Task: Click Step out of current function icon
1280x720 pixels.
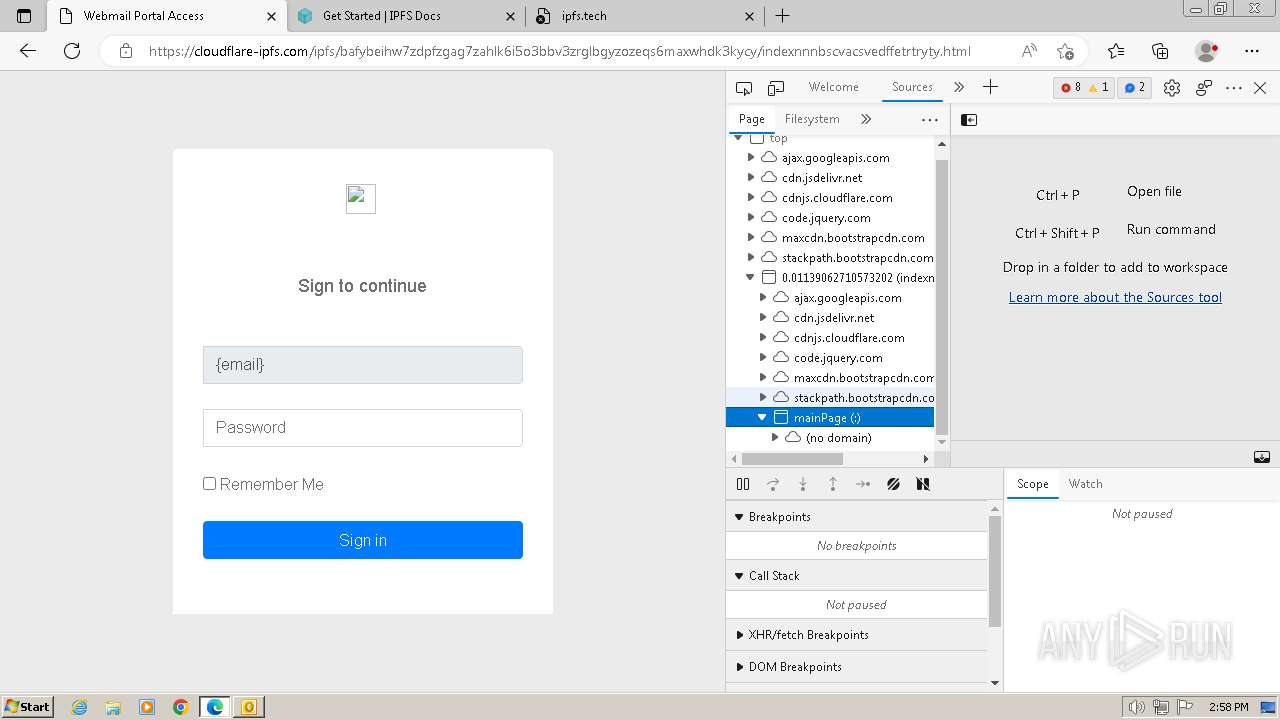Action: tap(833, 484)
